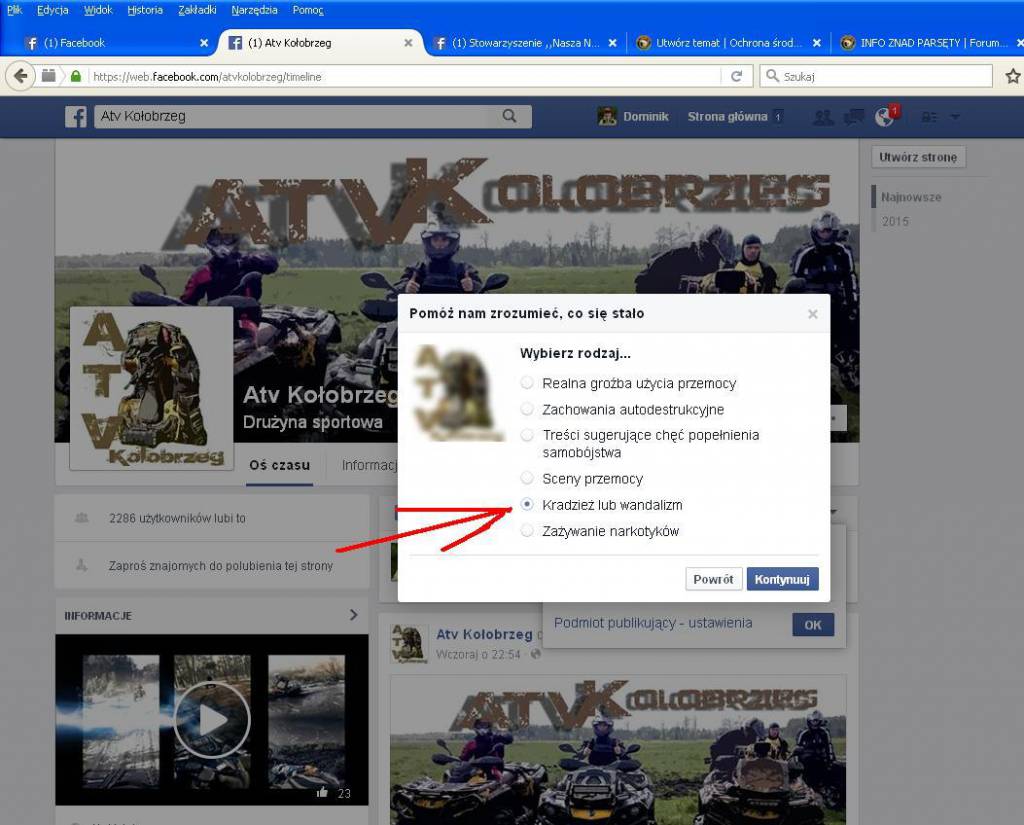
Task: Click the green padlock security icon
Action: click(76, 76)
